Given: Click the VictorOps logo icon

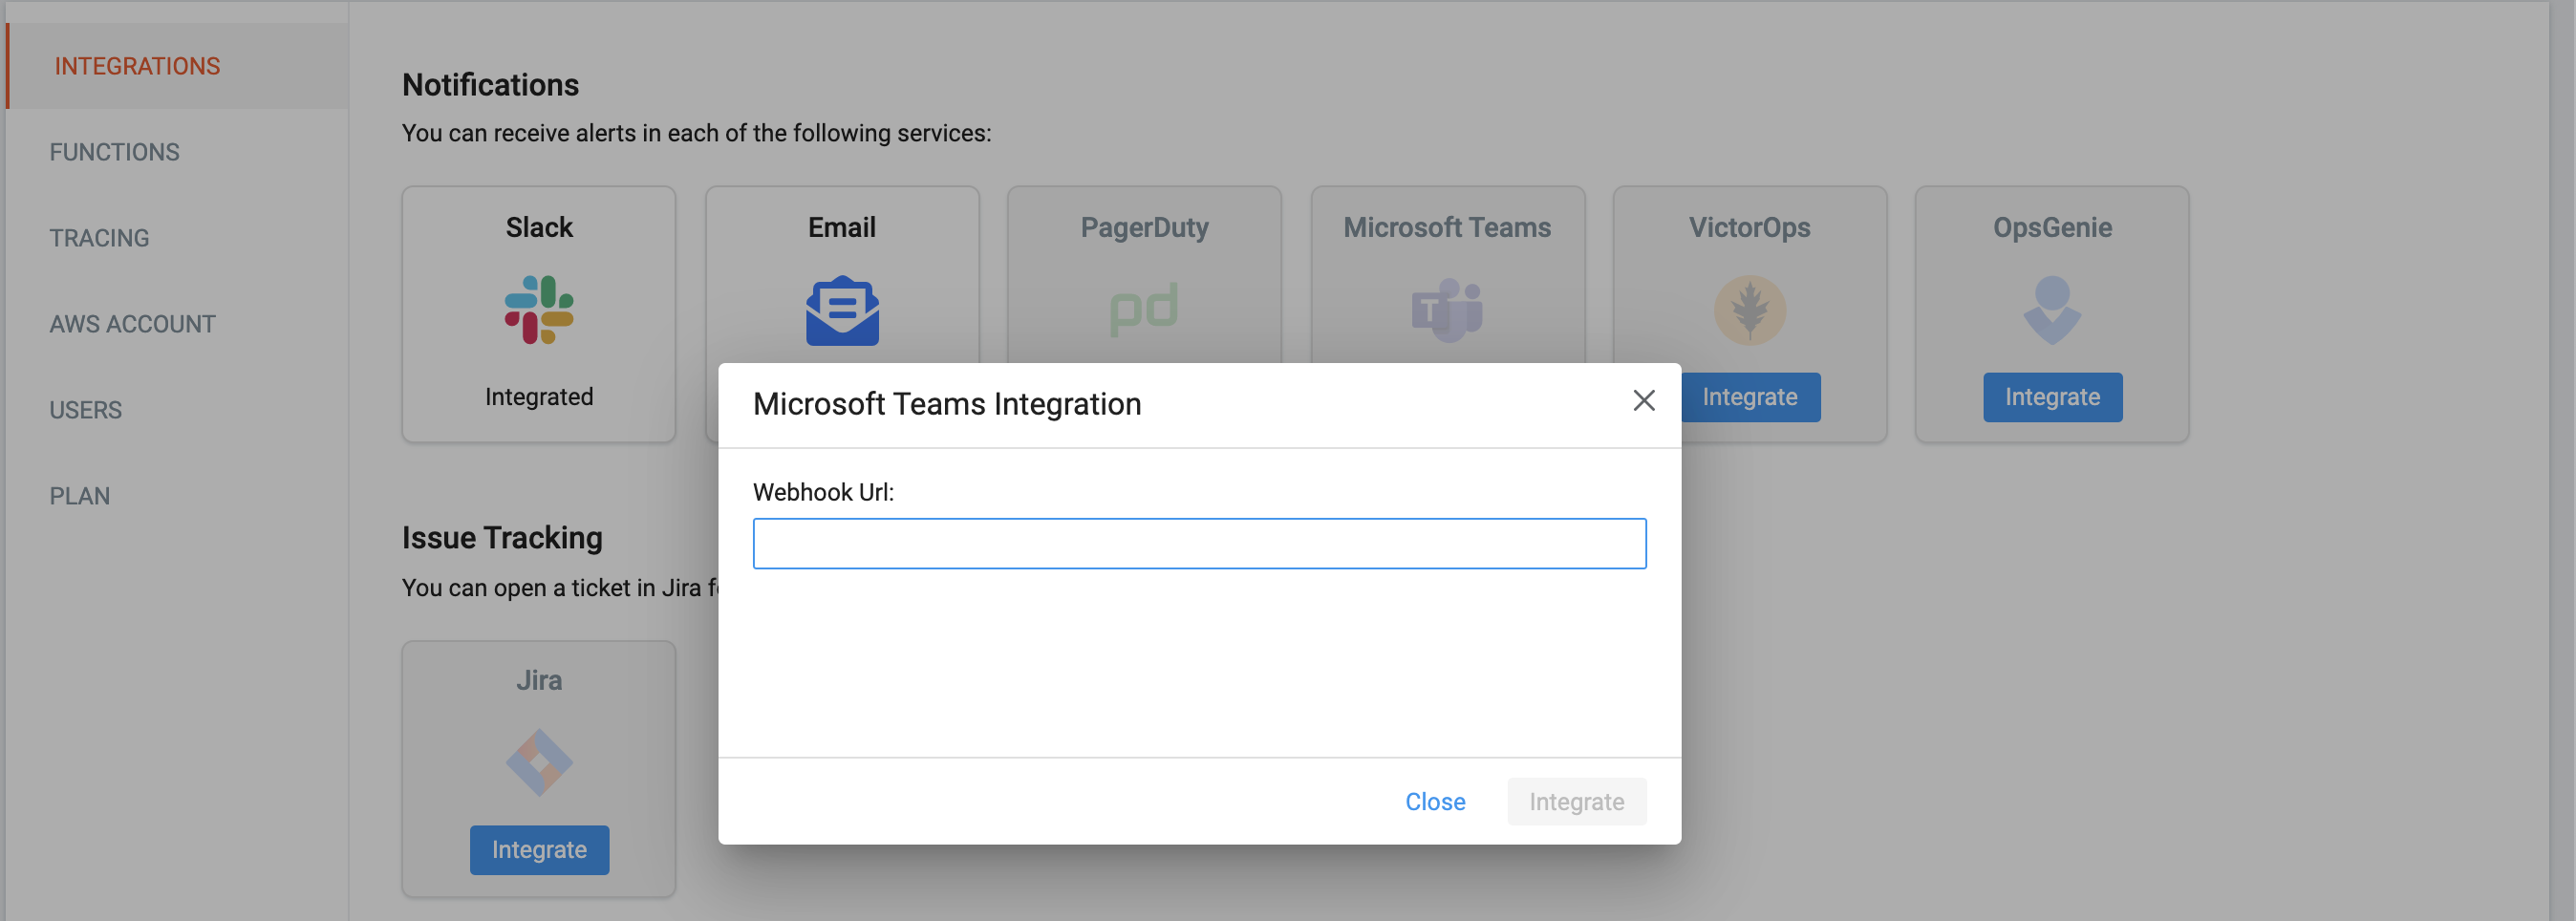Looking at the screenshot, I should pos(1749,311).
